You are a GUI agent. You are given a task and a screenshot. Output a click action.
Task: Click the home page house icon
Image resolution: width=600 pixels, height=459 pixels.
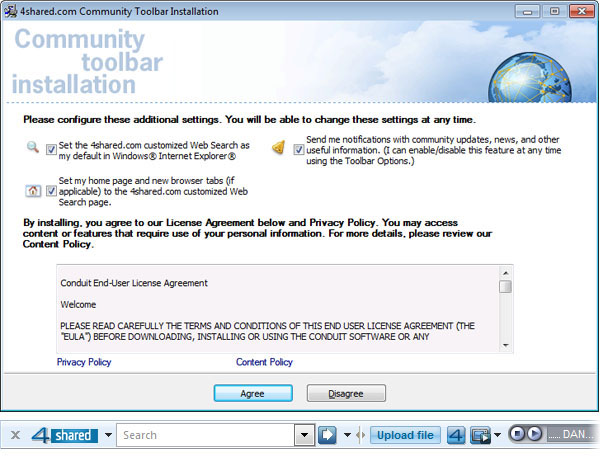pyautogui.click(x=33, y=190)
